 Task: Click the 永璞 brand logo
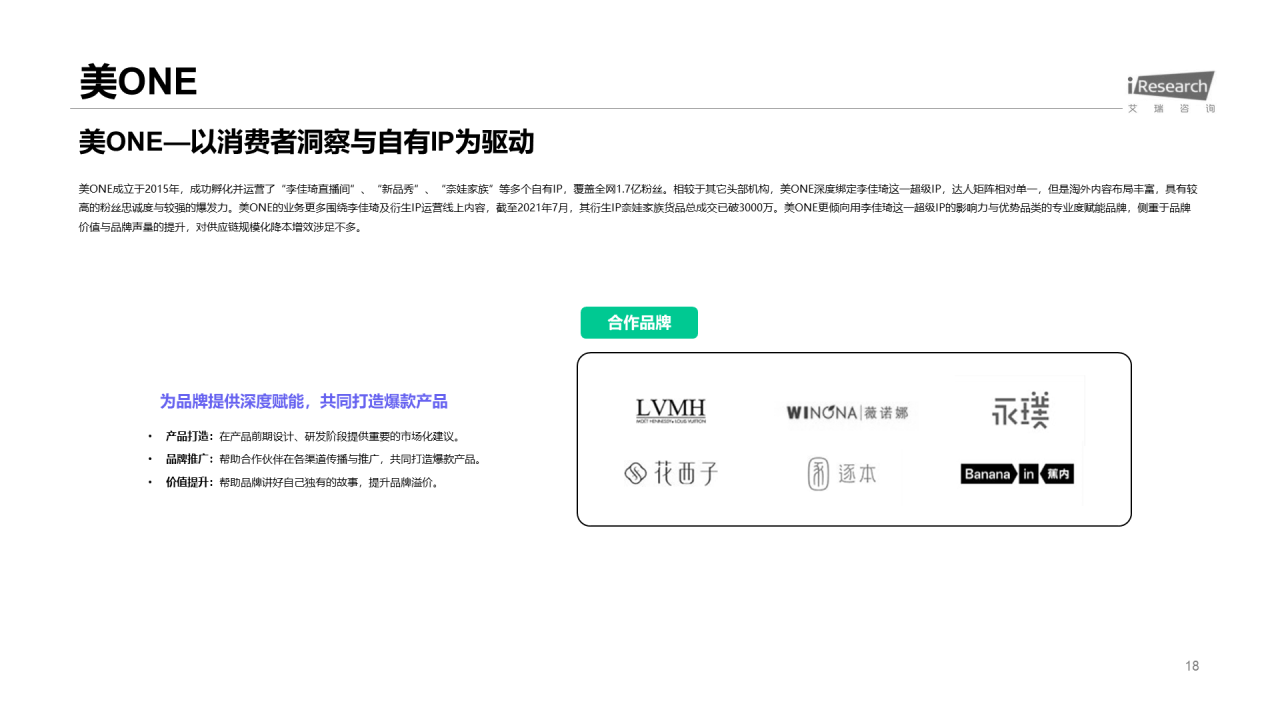click(1021, 411)
